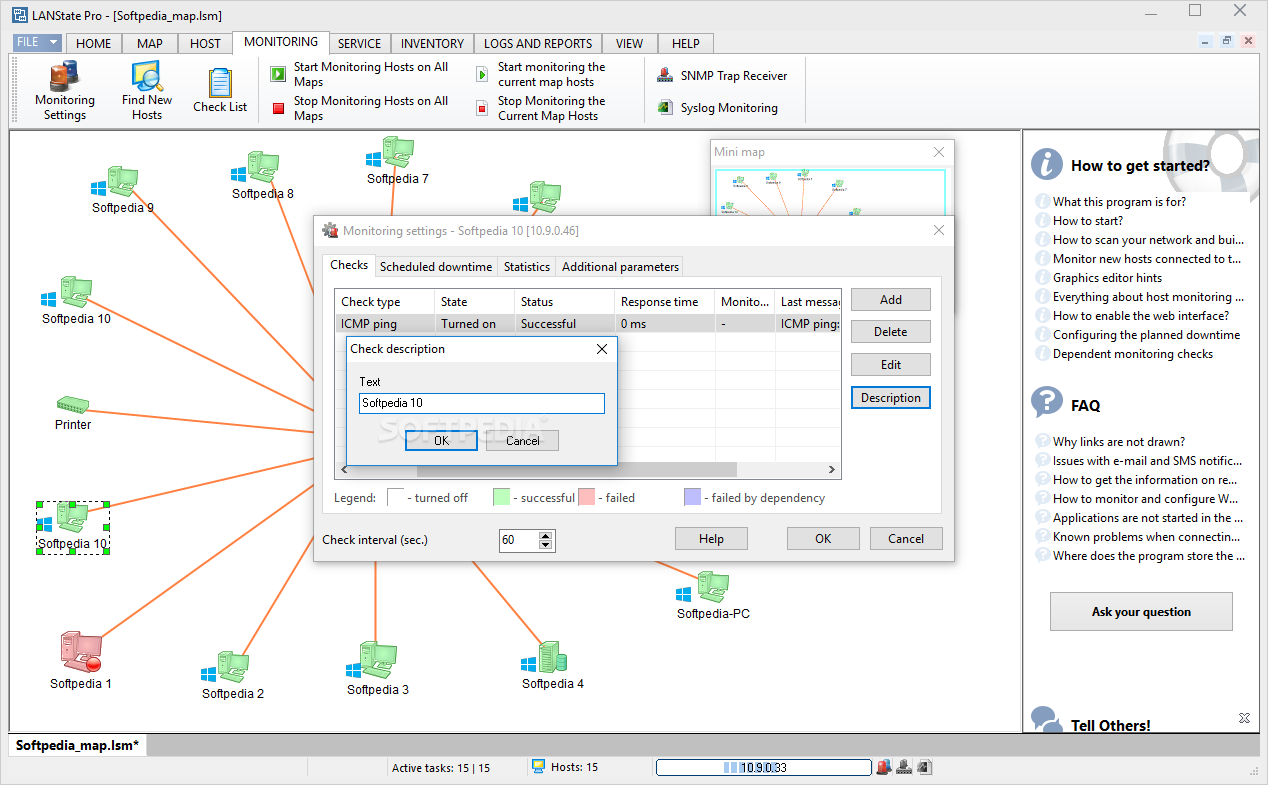Click the Mini map thumbnail
Viewport: 1268px width, 785px height.
pos(831,192)
